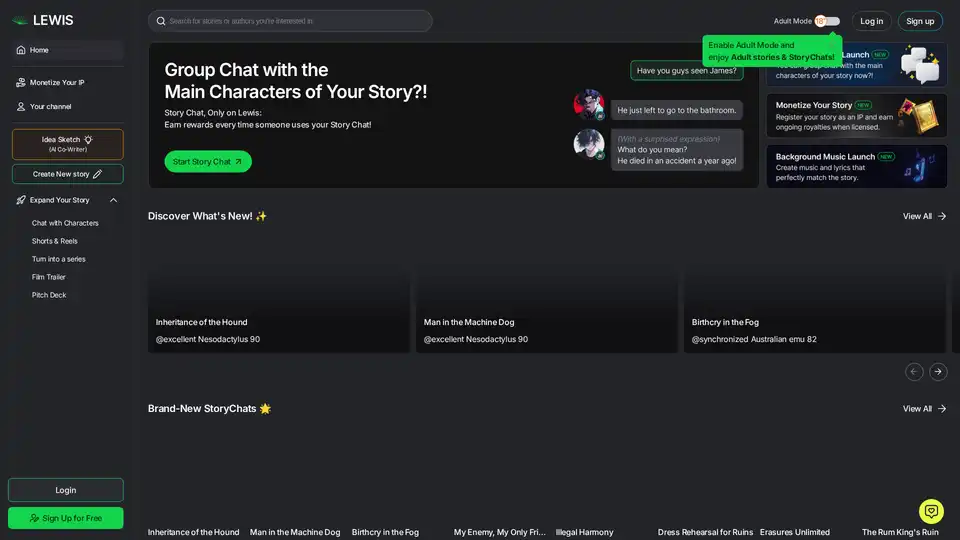Go to Home in sidebar
Image resolution: width=960 pixels, height=540 pixels.
[39, 50]
